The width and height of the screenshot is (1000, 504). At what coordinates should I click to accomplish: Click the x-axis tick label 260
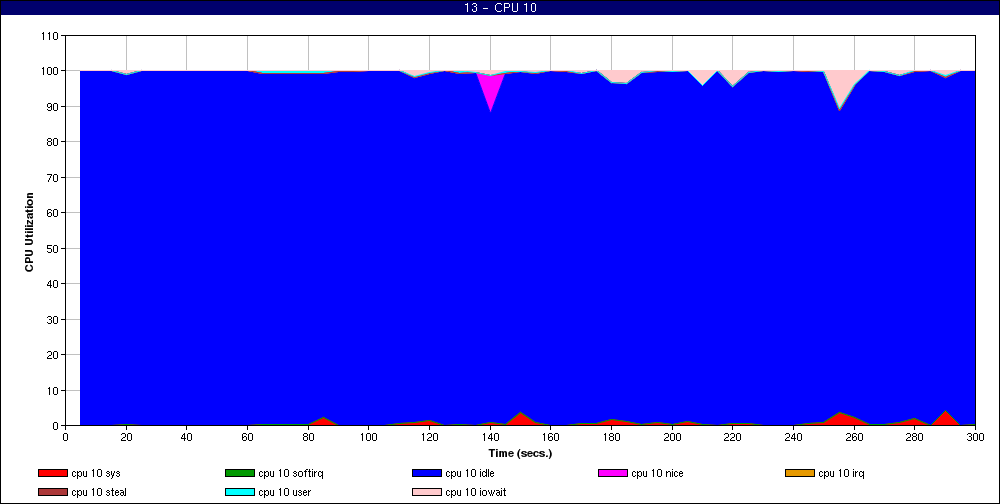854,437
